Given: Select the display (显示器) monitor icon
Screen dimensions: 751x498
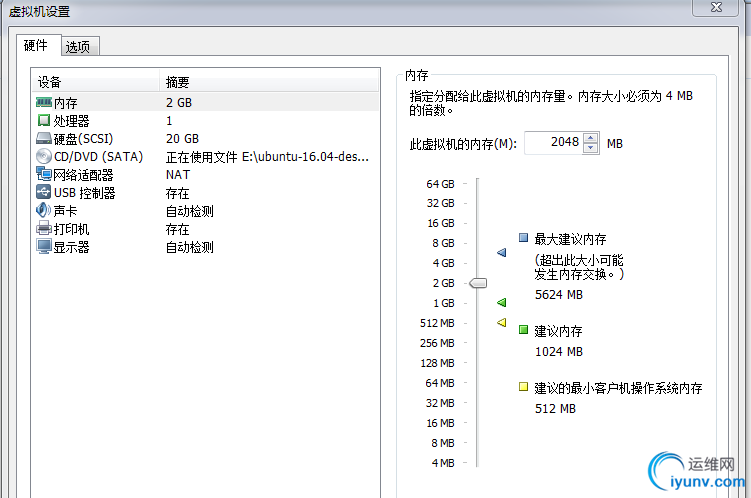Looking at the screenshot, I should [x=44, y=247].
